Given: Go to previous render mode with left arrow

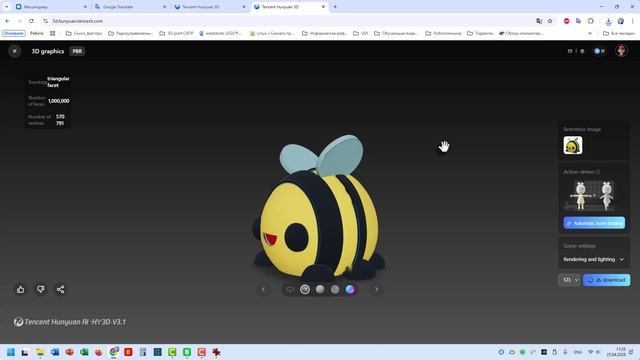Looking at the screenshot, I should (264, 289).
